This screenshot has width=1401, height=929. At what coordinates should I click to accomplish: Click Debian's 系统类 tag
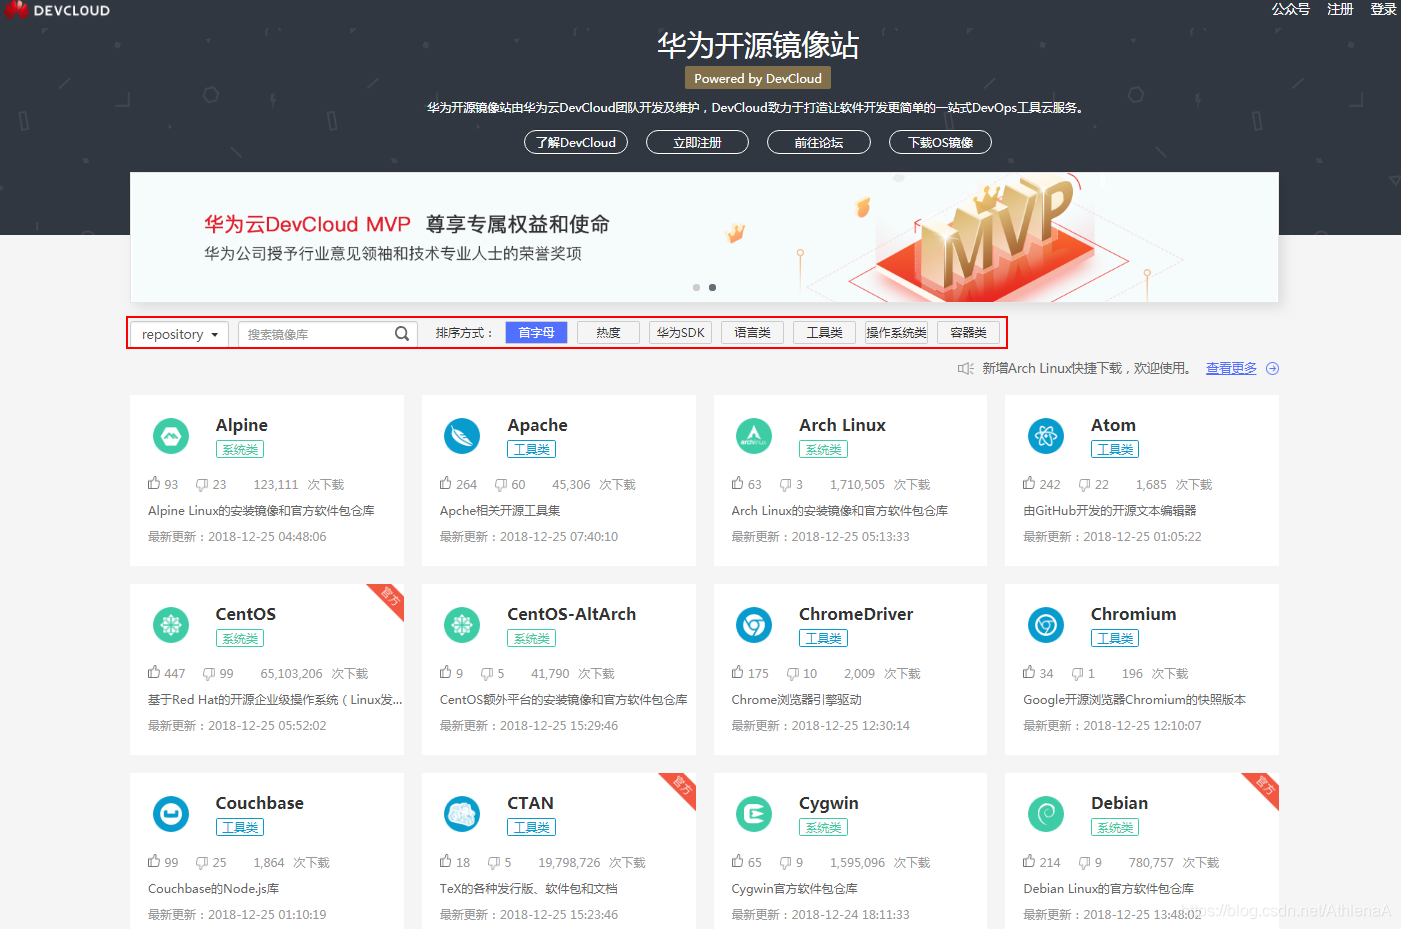[x=1115, y=828]
